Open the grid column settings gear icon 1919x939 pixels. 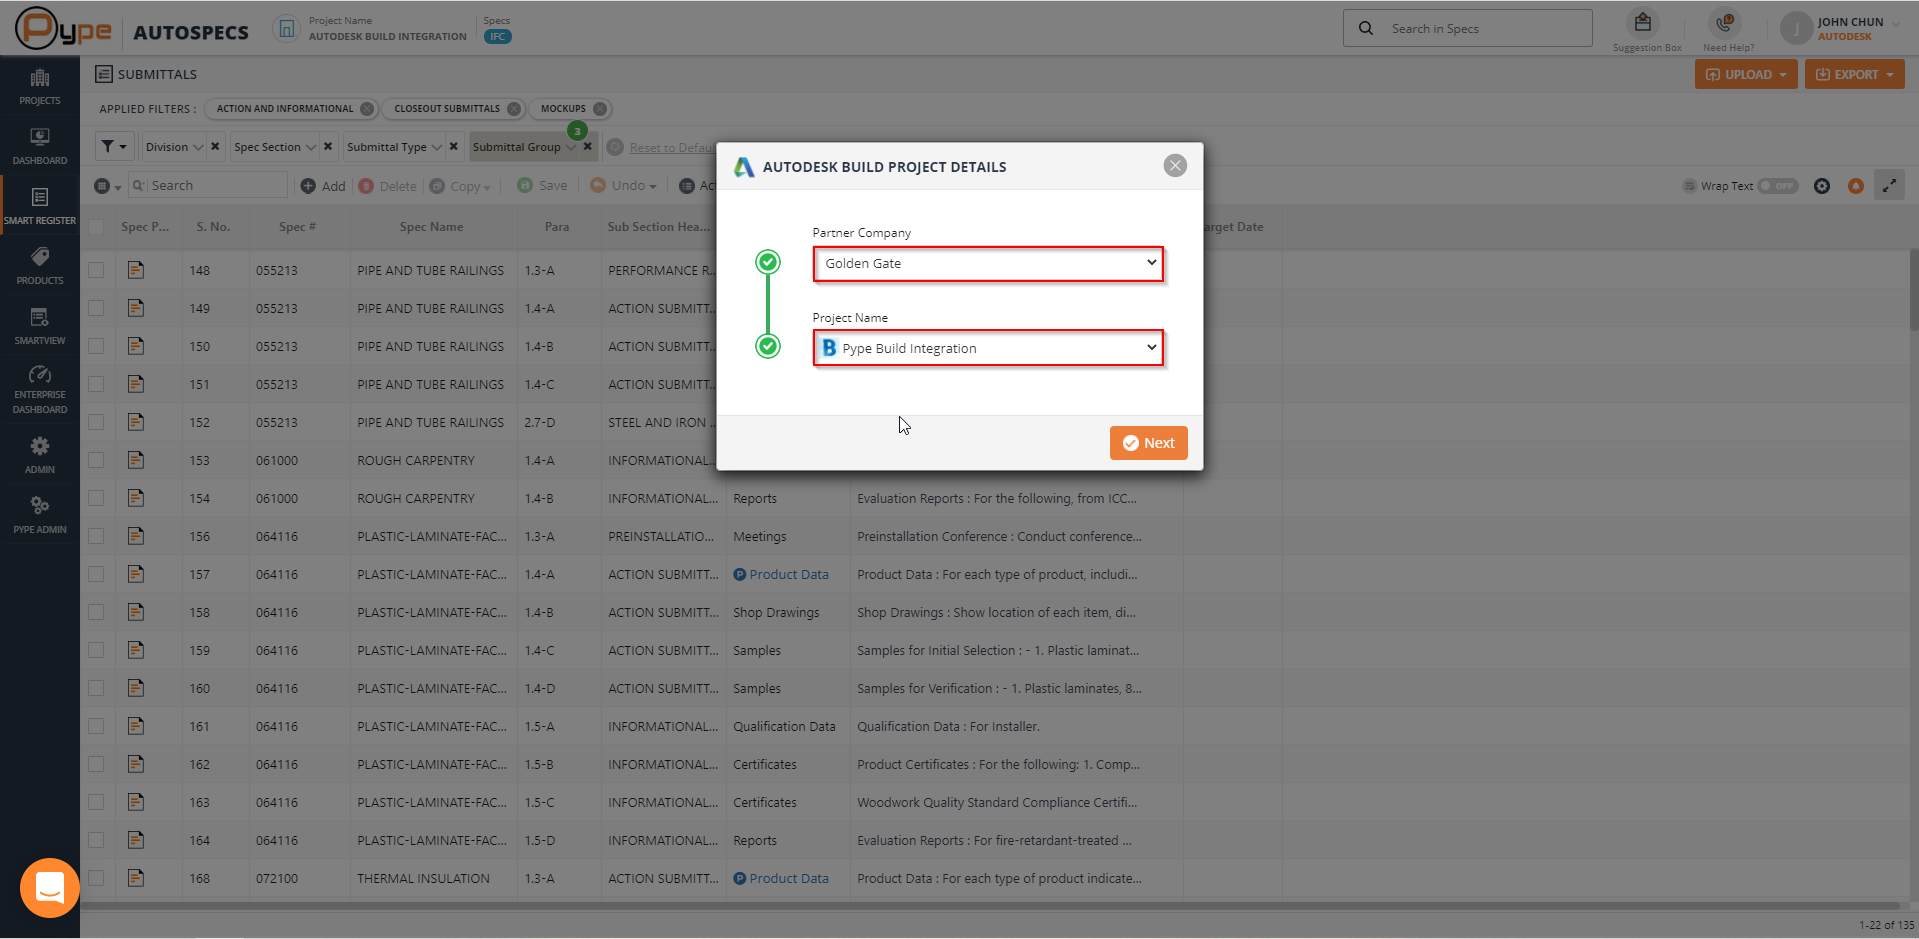point(1822,186)
